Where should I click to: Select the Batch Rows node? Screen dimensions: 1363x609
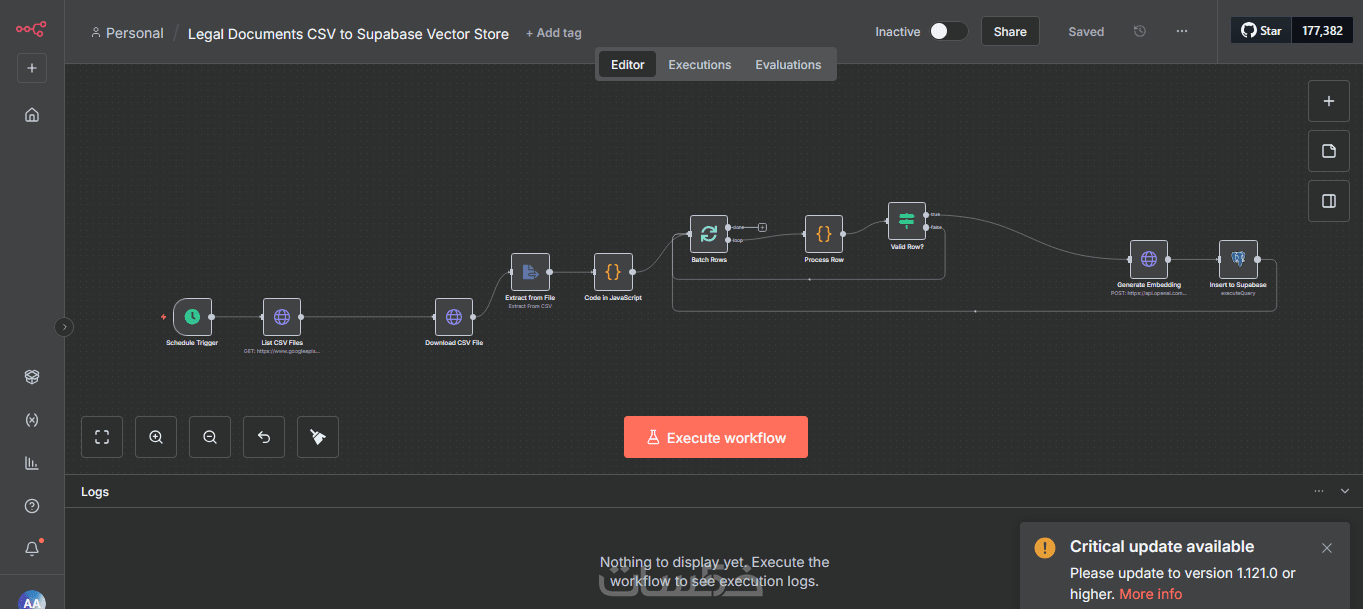point(709,234)
